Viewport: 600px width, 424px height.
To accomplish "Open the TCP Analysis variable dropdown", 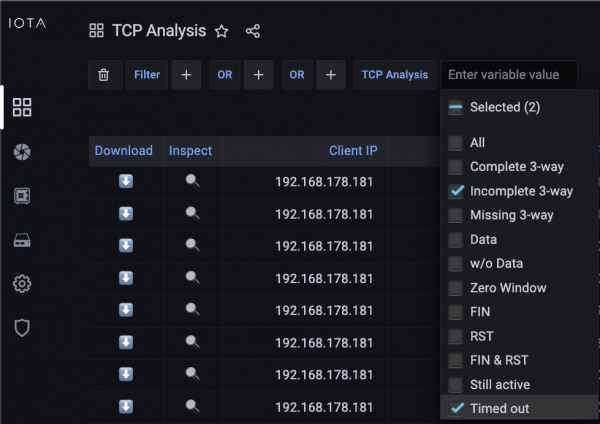I will [394, 75].
